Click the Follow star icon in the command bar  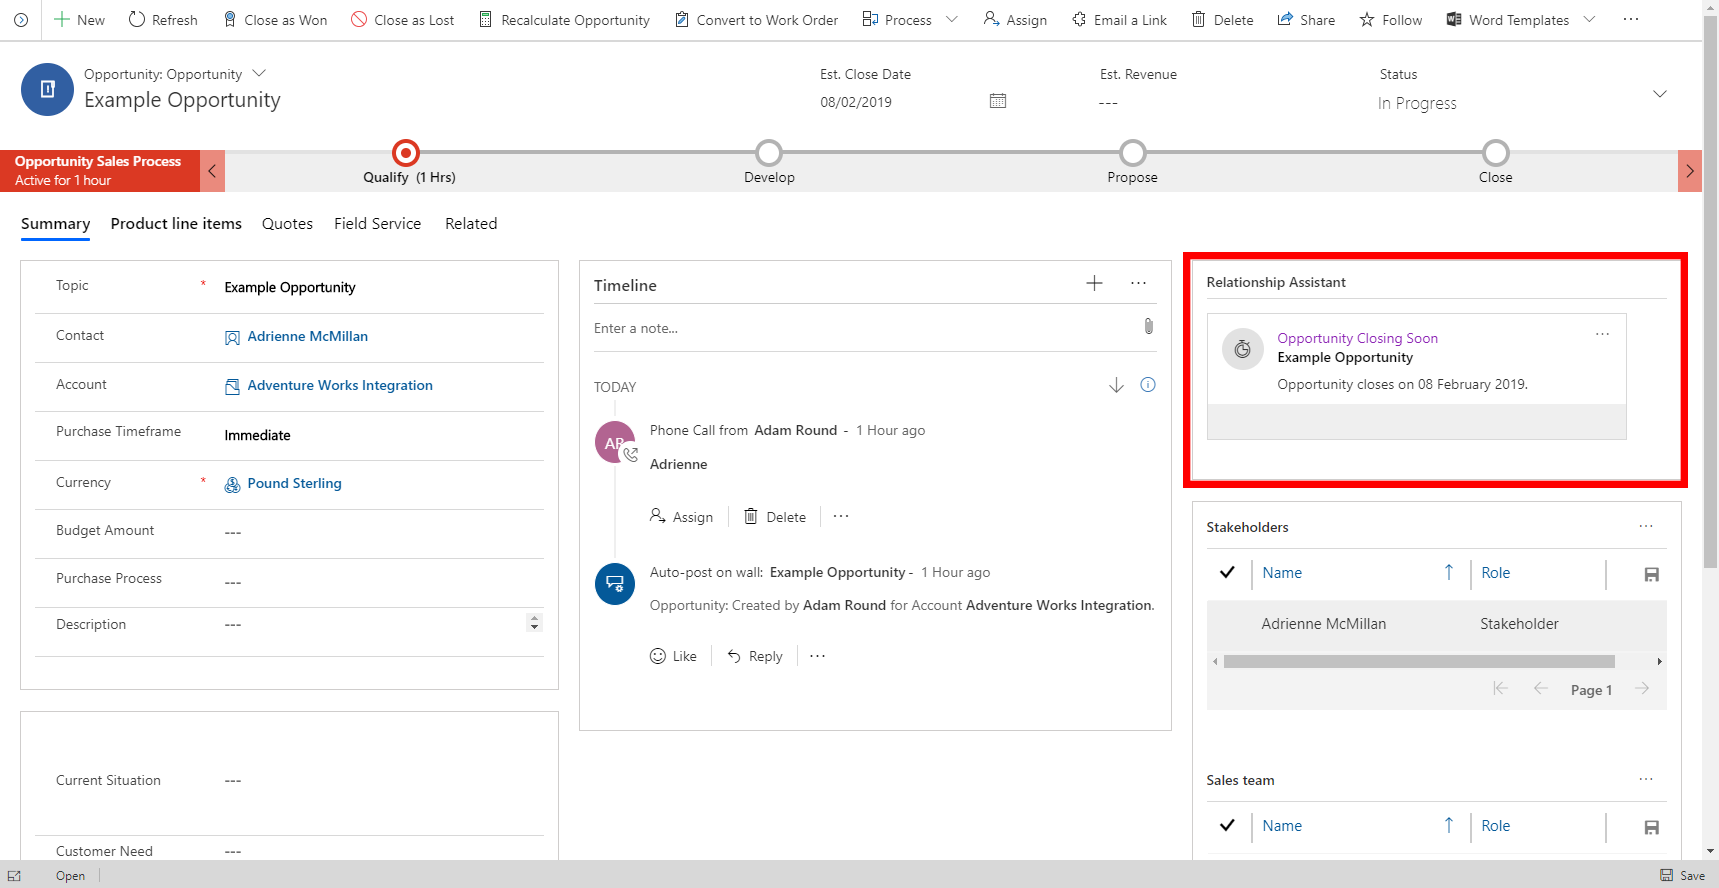[1367, 20]
